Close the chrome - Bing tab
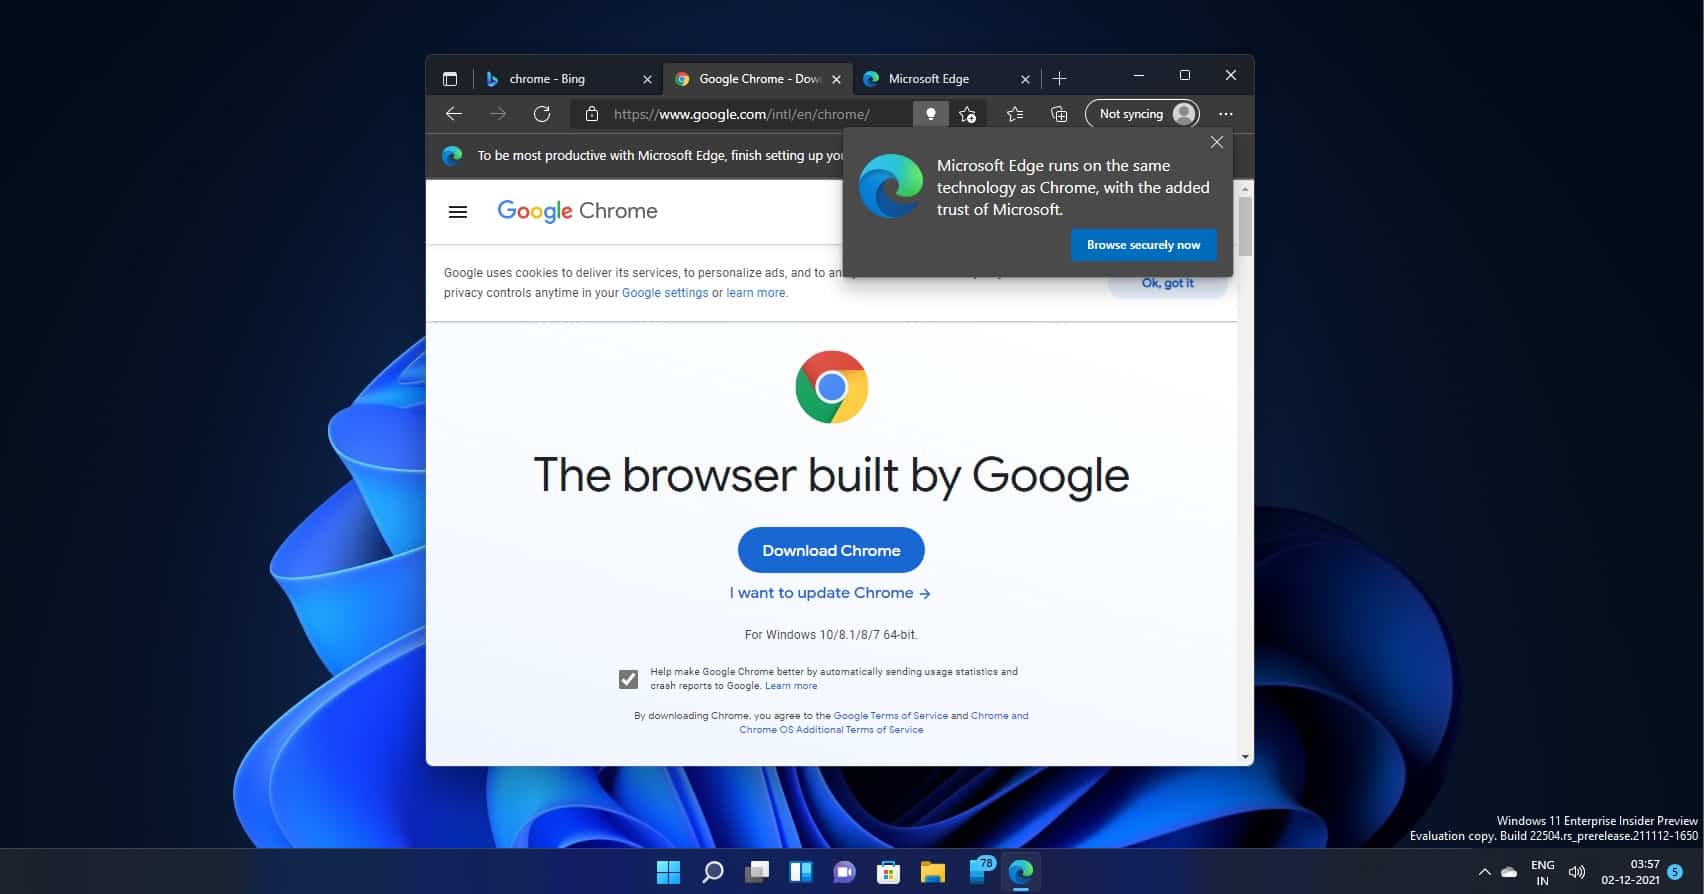The height and width of the screenshot is (894, 1704). [646, 79]
